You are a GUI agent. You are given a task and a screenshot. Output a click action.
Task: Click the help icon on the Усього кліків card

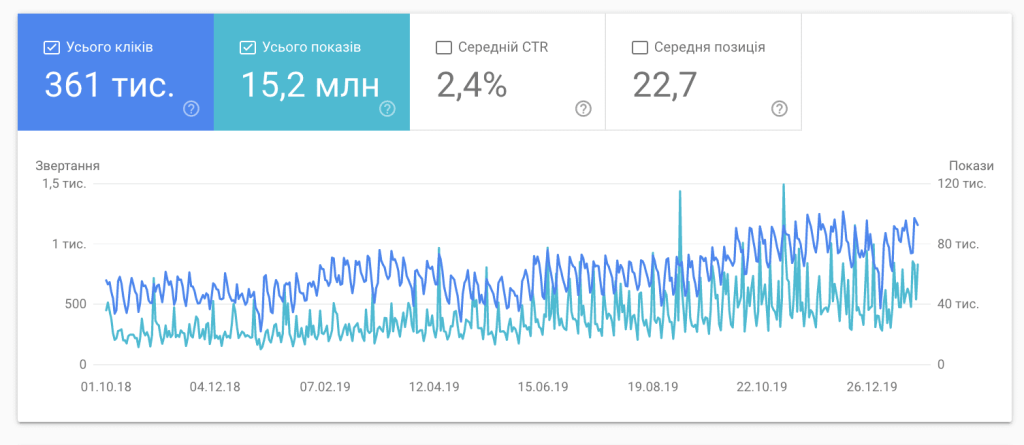point(192,109)
